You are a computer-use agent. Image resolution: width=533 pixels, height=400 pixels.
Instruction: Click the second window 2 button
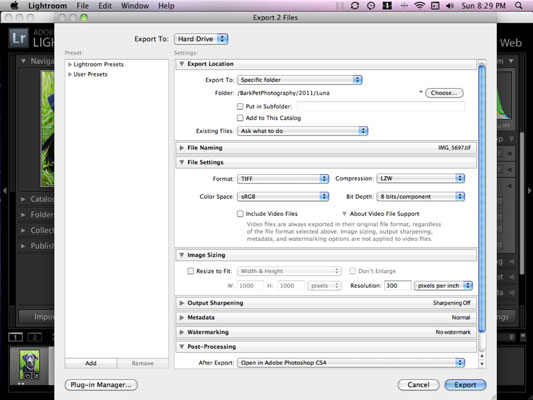coord(34,337)
